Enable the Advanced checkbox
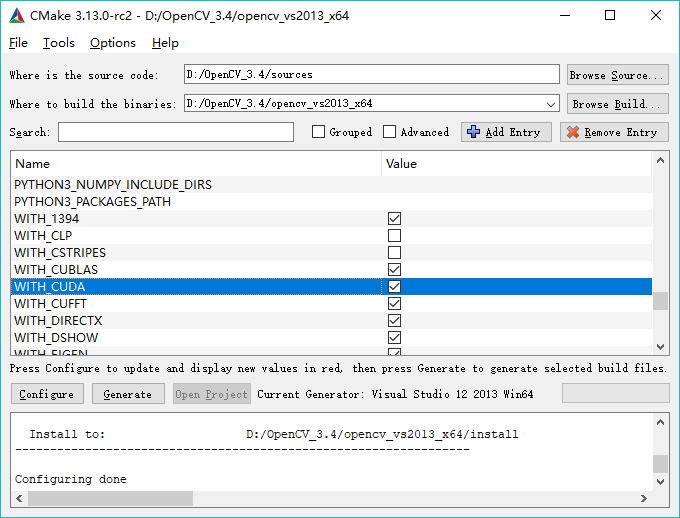This screenshot has height=518, width=680. pos(389,132)
